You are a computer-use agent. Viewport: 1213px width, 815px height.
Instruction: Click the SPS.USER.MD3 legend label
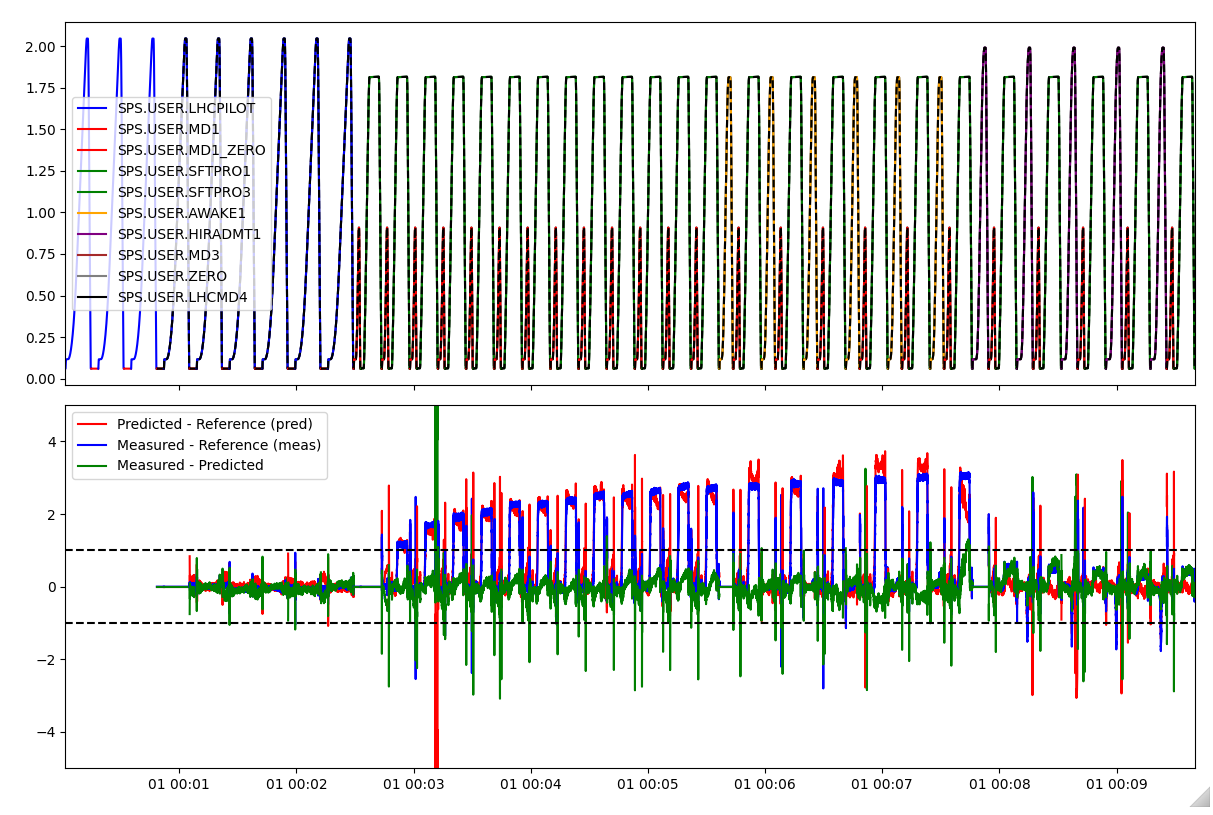coord(168,255)
